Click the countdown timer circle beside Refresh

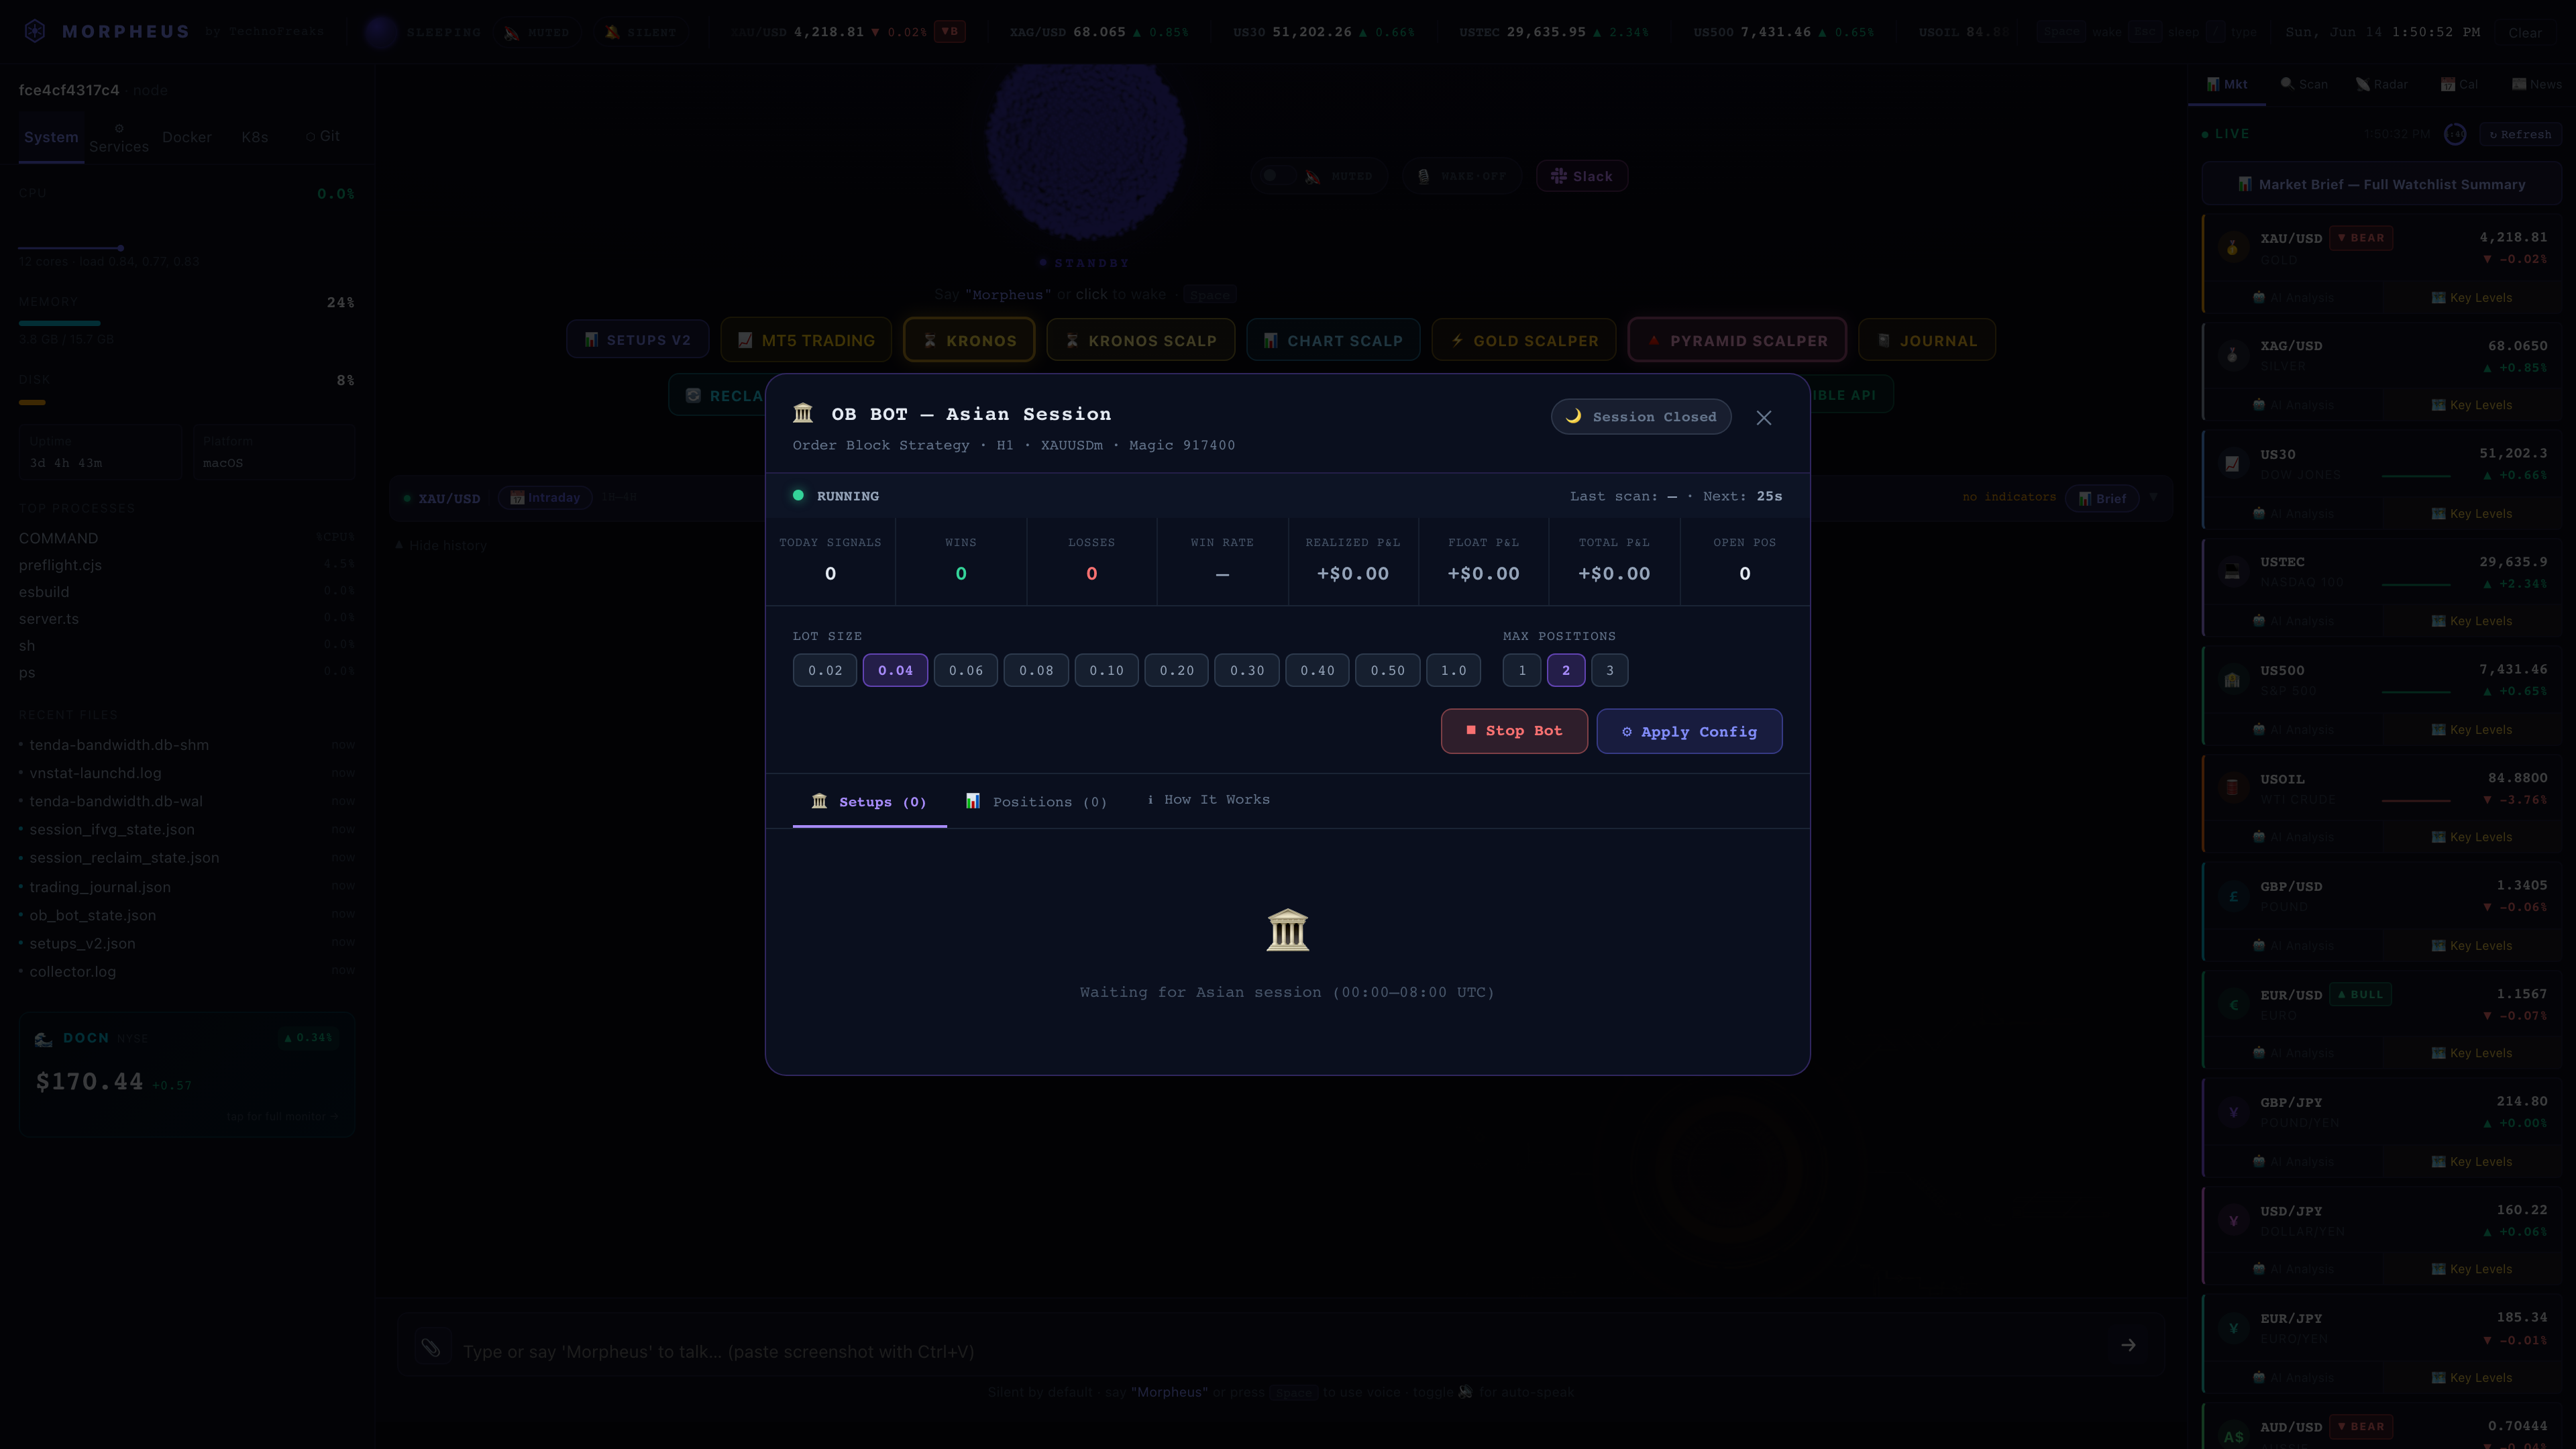tap(2454, 134)
